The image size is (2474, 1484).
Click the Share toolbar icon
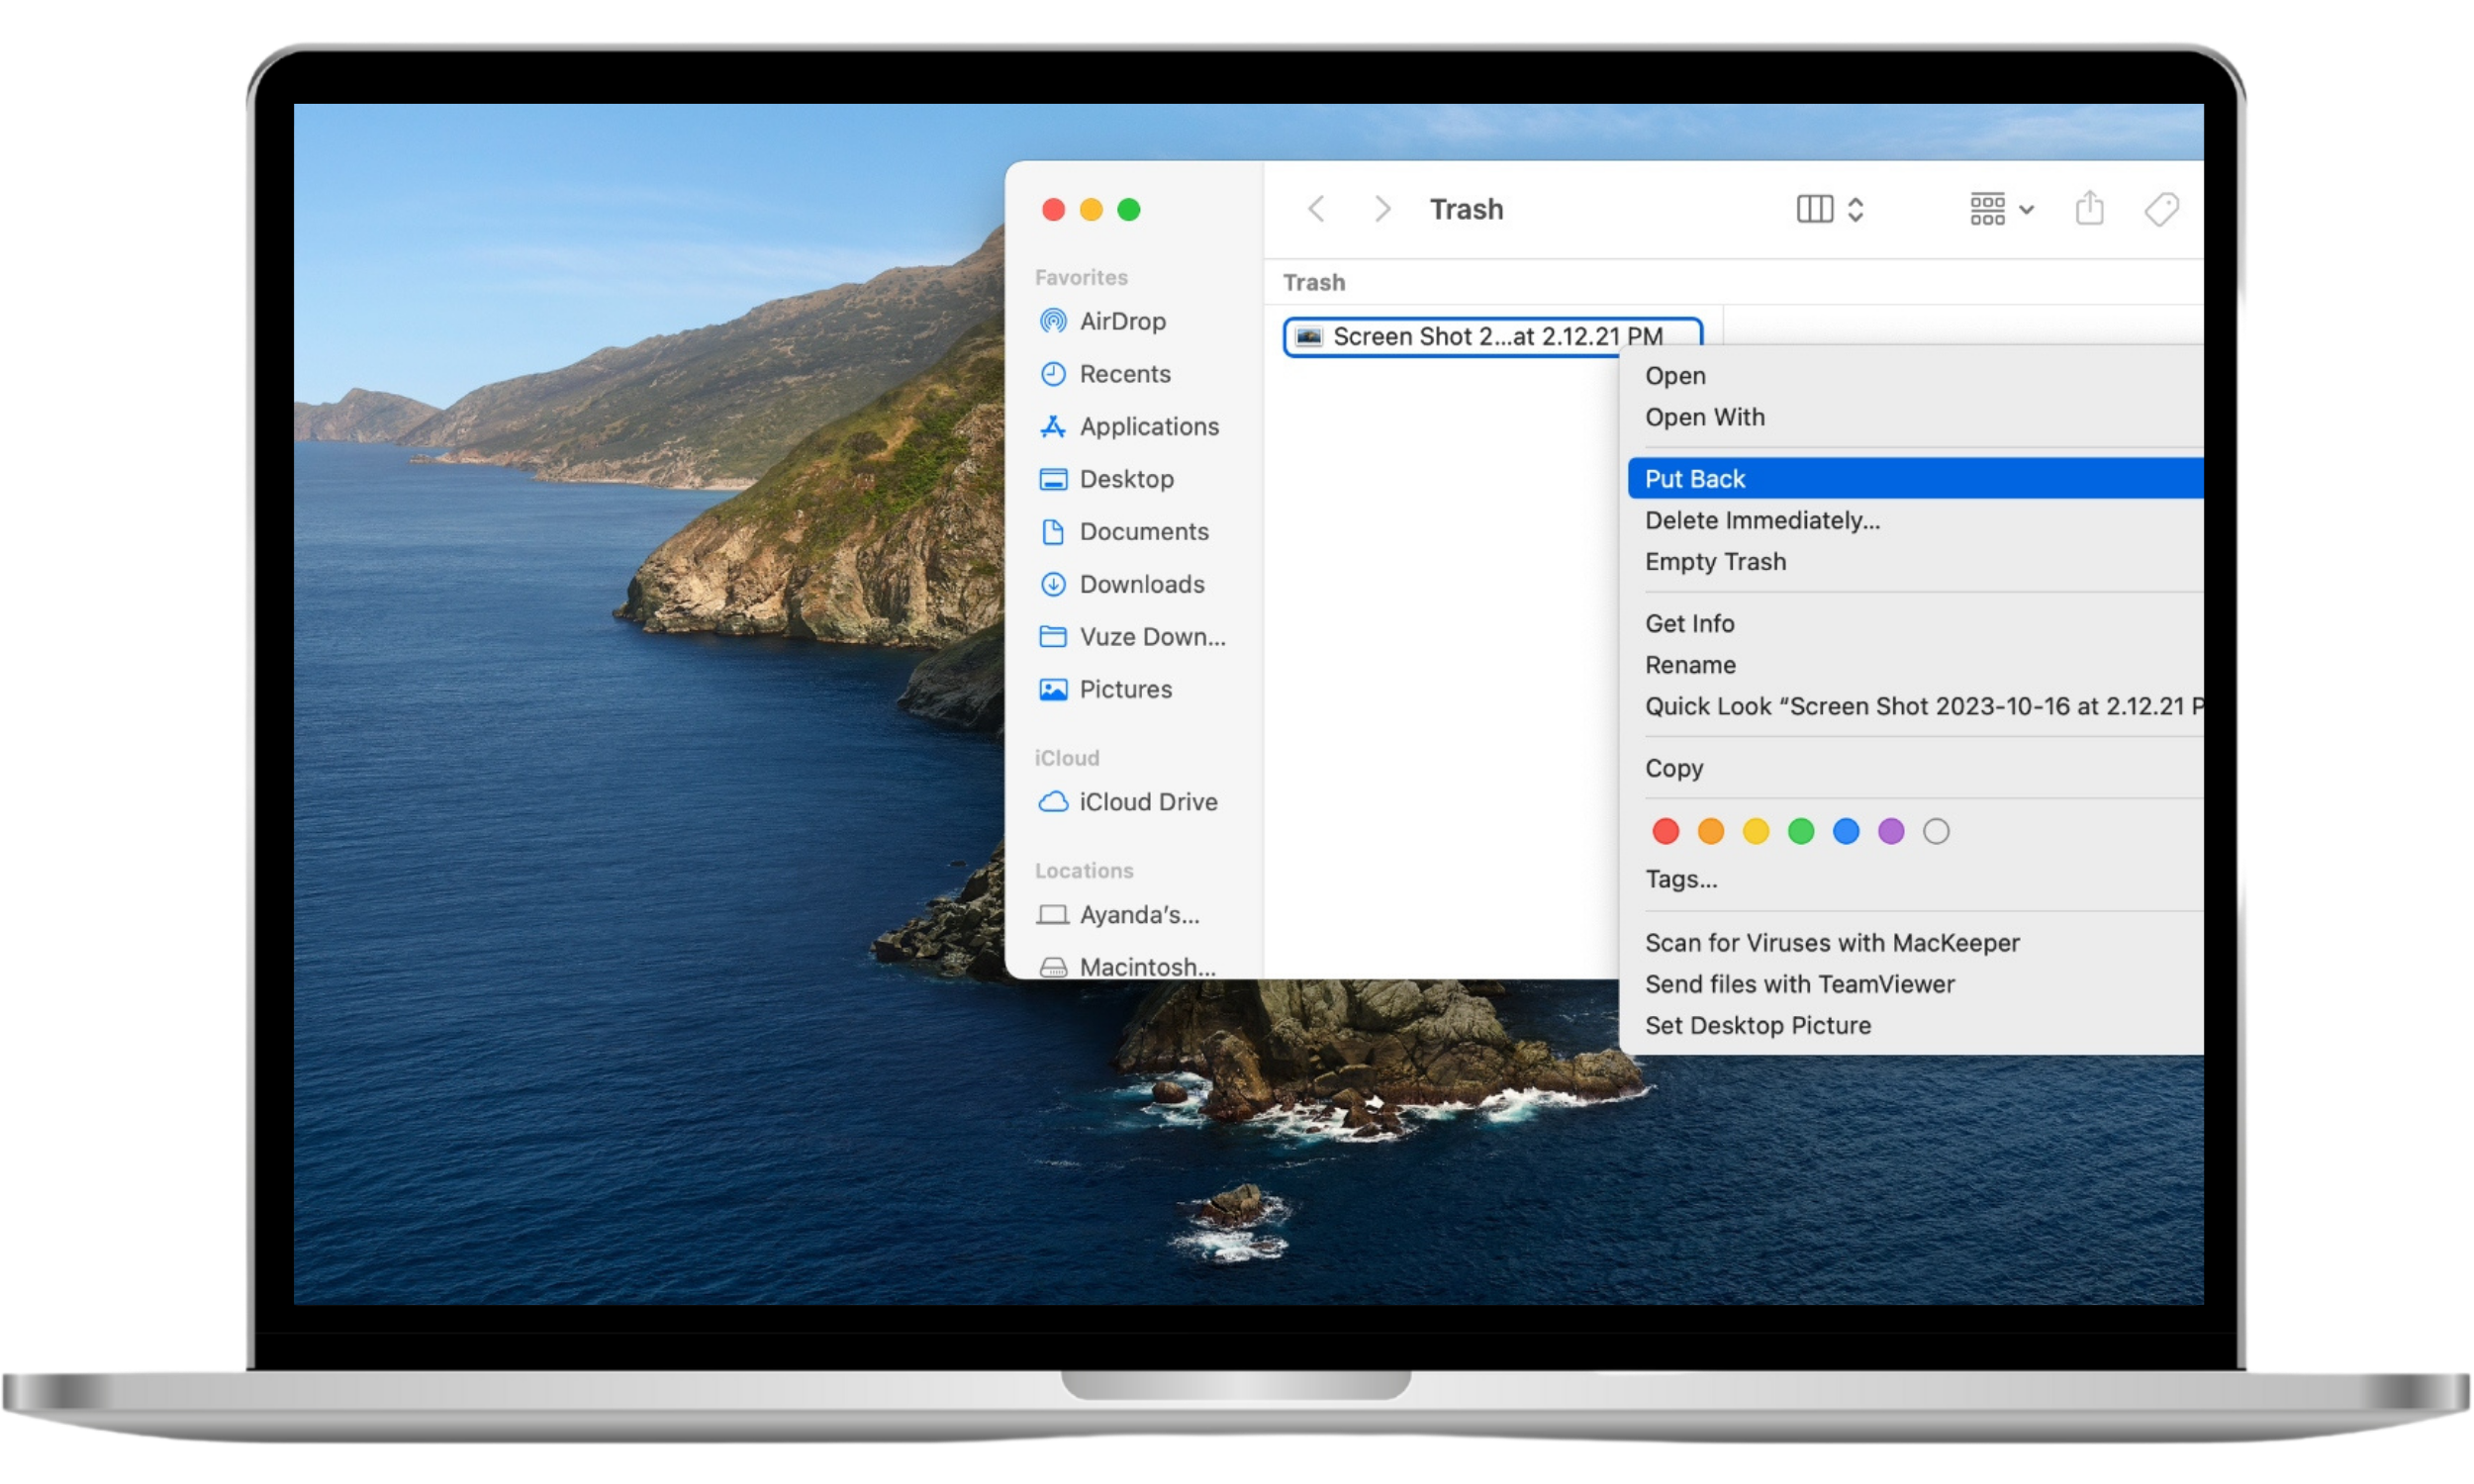tap(2089, 209)
